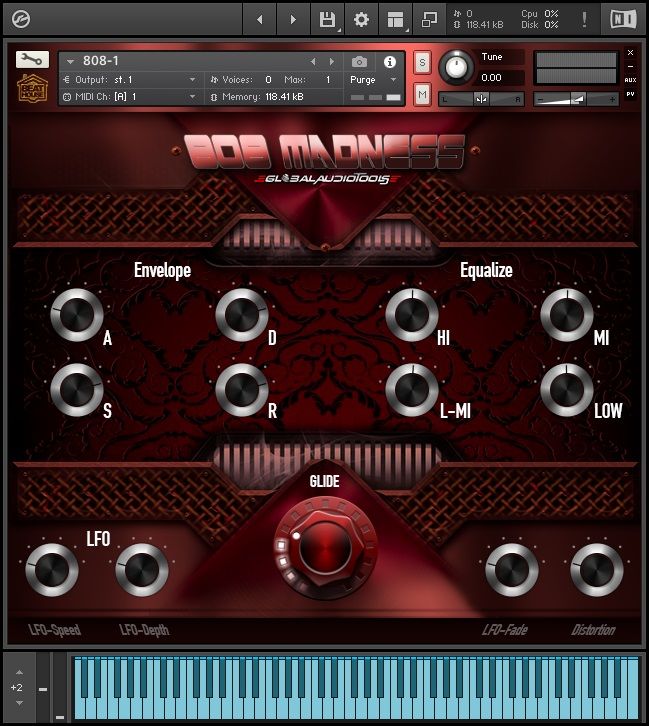Click the Distortion knob
The width and height of the screenshot is (649, 726).
(x=596, y=570)
